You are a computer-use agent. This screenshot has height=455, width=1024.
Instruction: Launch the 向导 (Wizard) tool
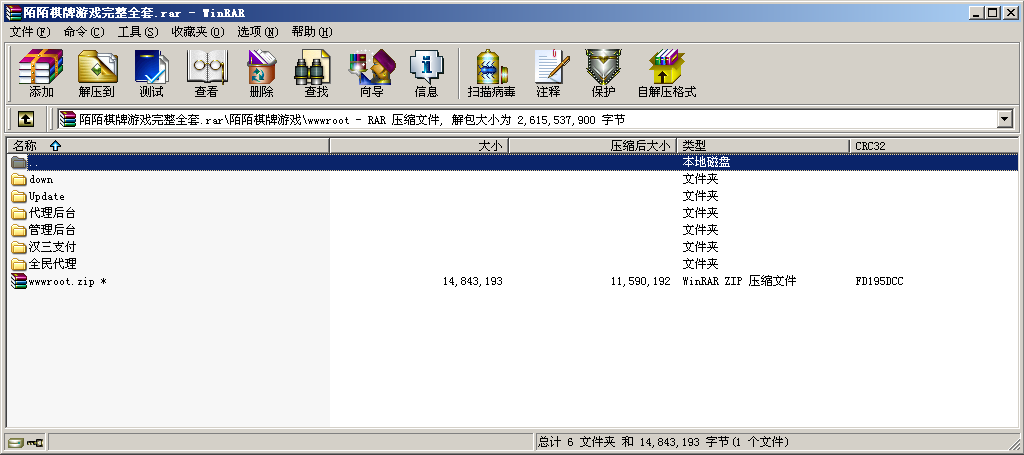tap(371, 74)
